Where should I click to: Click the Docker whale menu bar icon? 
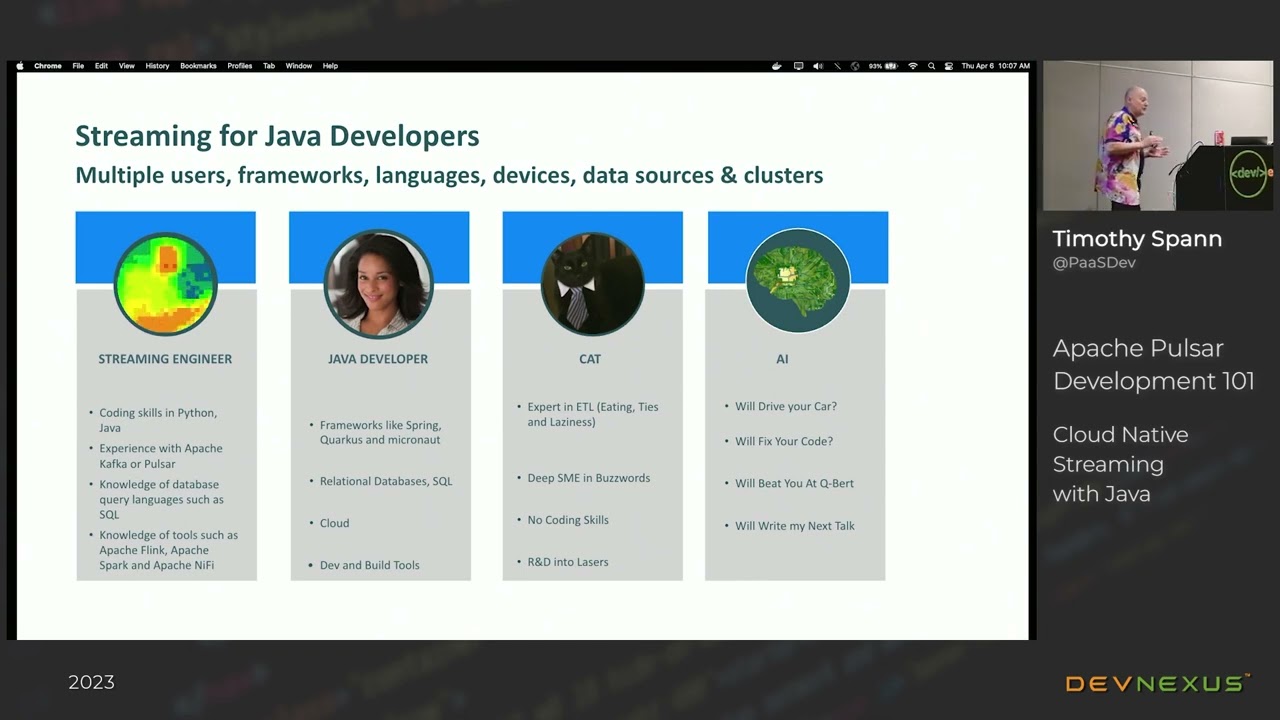tap(777, 66)
